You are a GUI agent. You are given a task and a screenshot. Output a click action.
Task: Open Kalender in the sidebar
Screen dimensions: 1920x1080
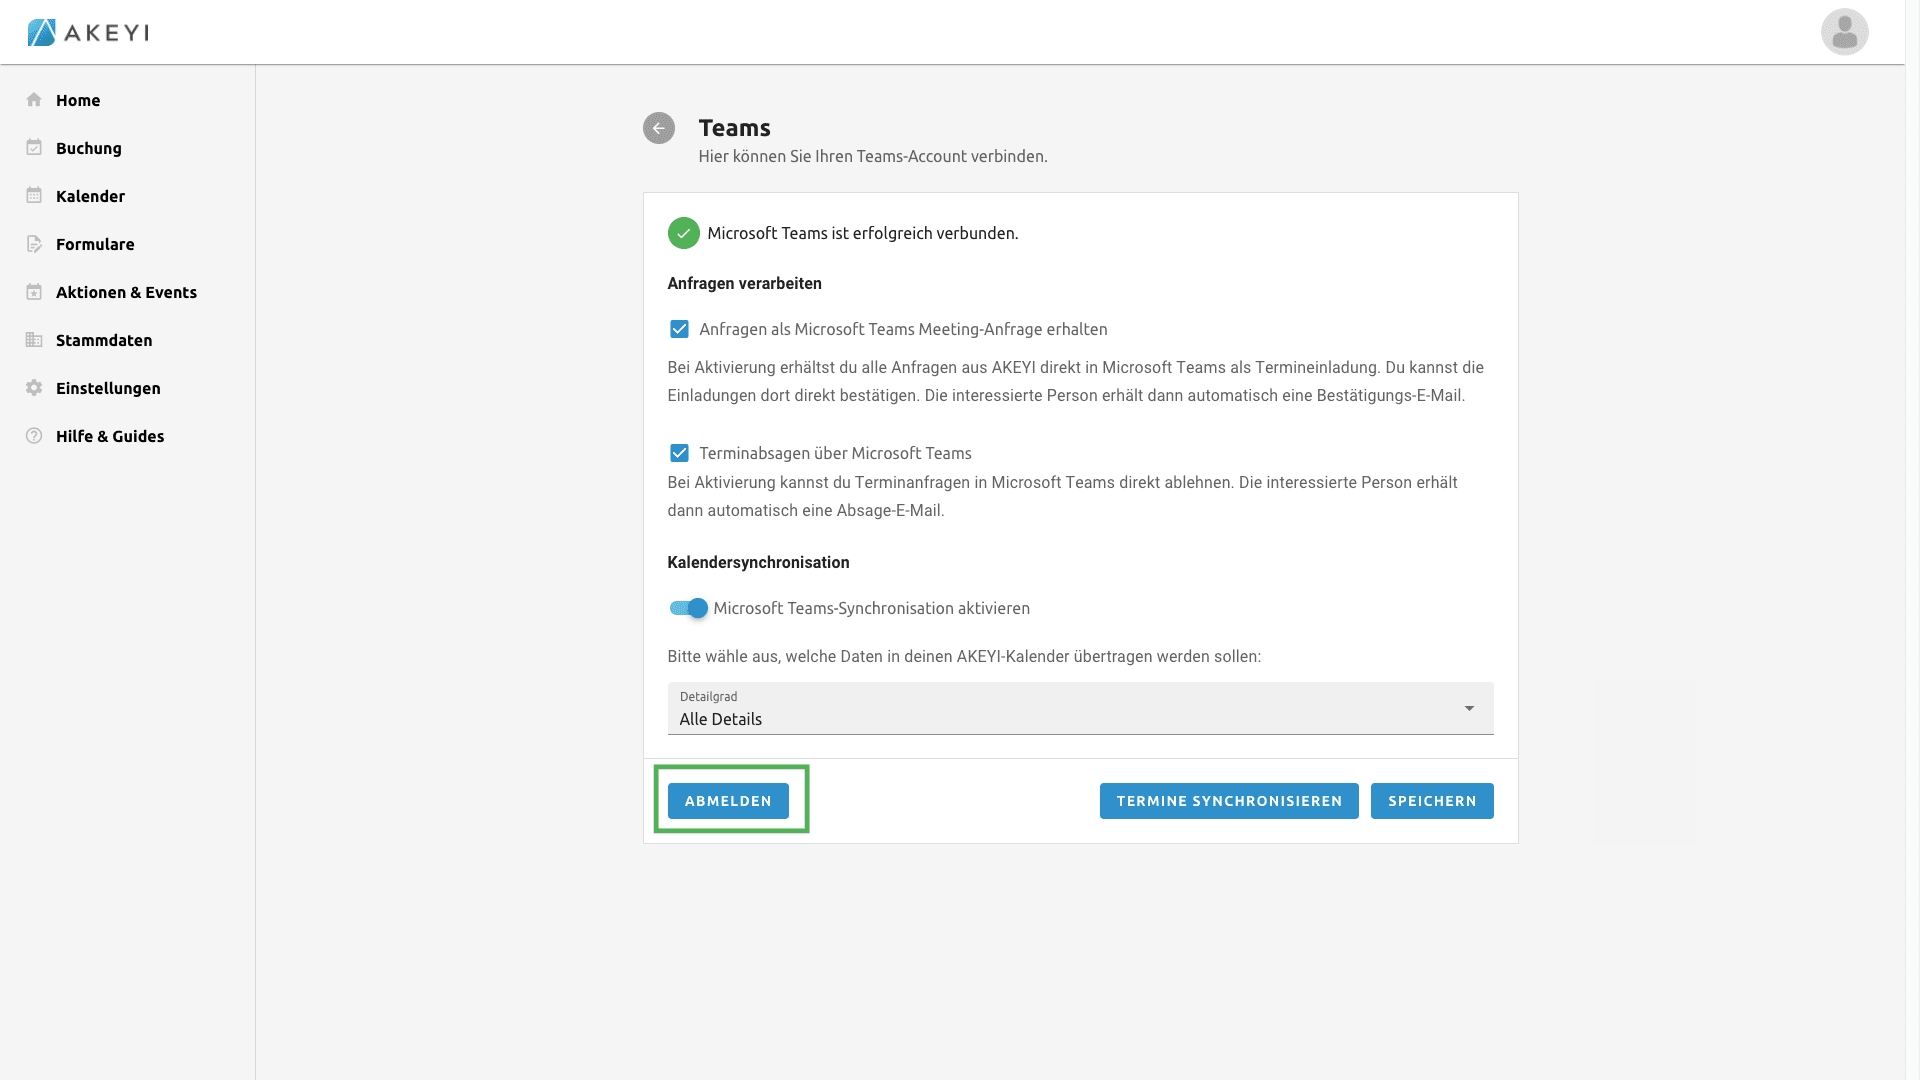click(x=90, y=196)
